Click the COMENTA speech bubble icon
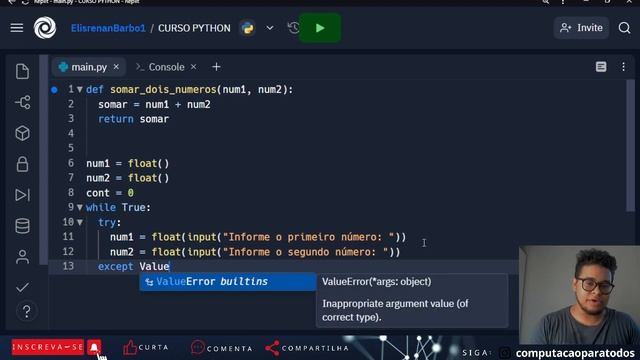The image size is (640, 360). pos(198,347)
